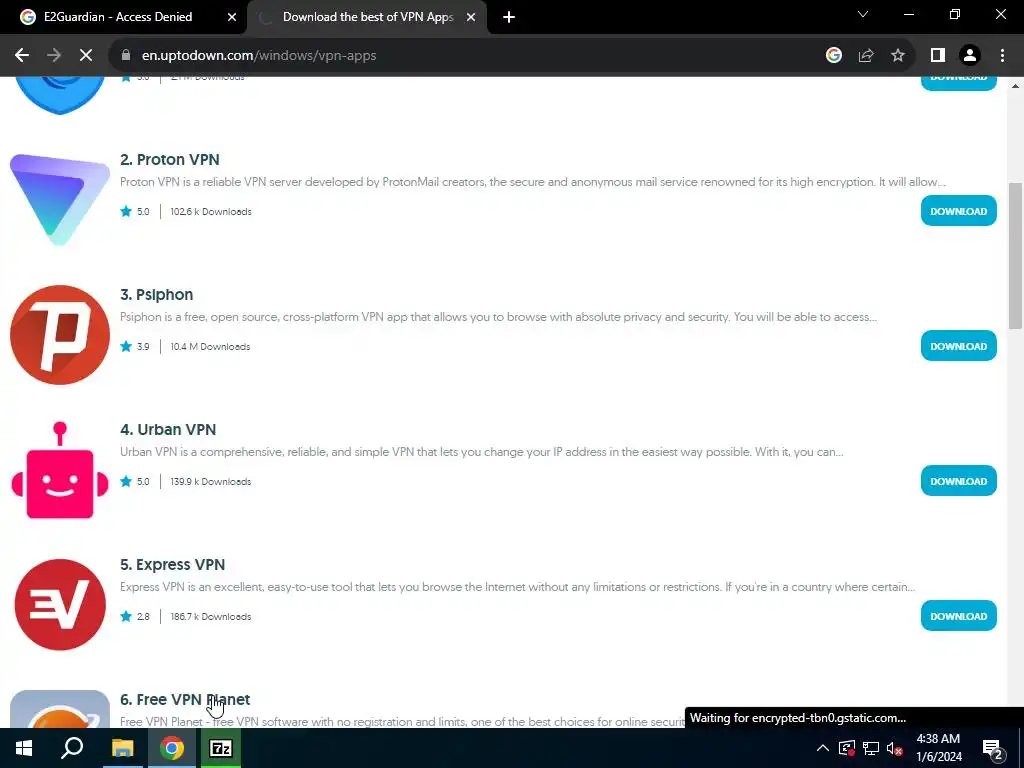Click the scrollbar up arrow
Screen dimensions: 1024x768
(x=1015, y=86)
